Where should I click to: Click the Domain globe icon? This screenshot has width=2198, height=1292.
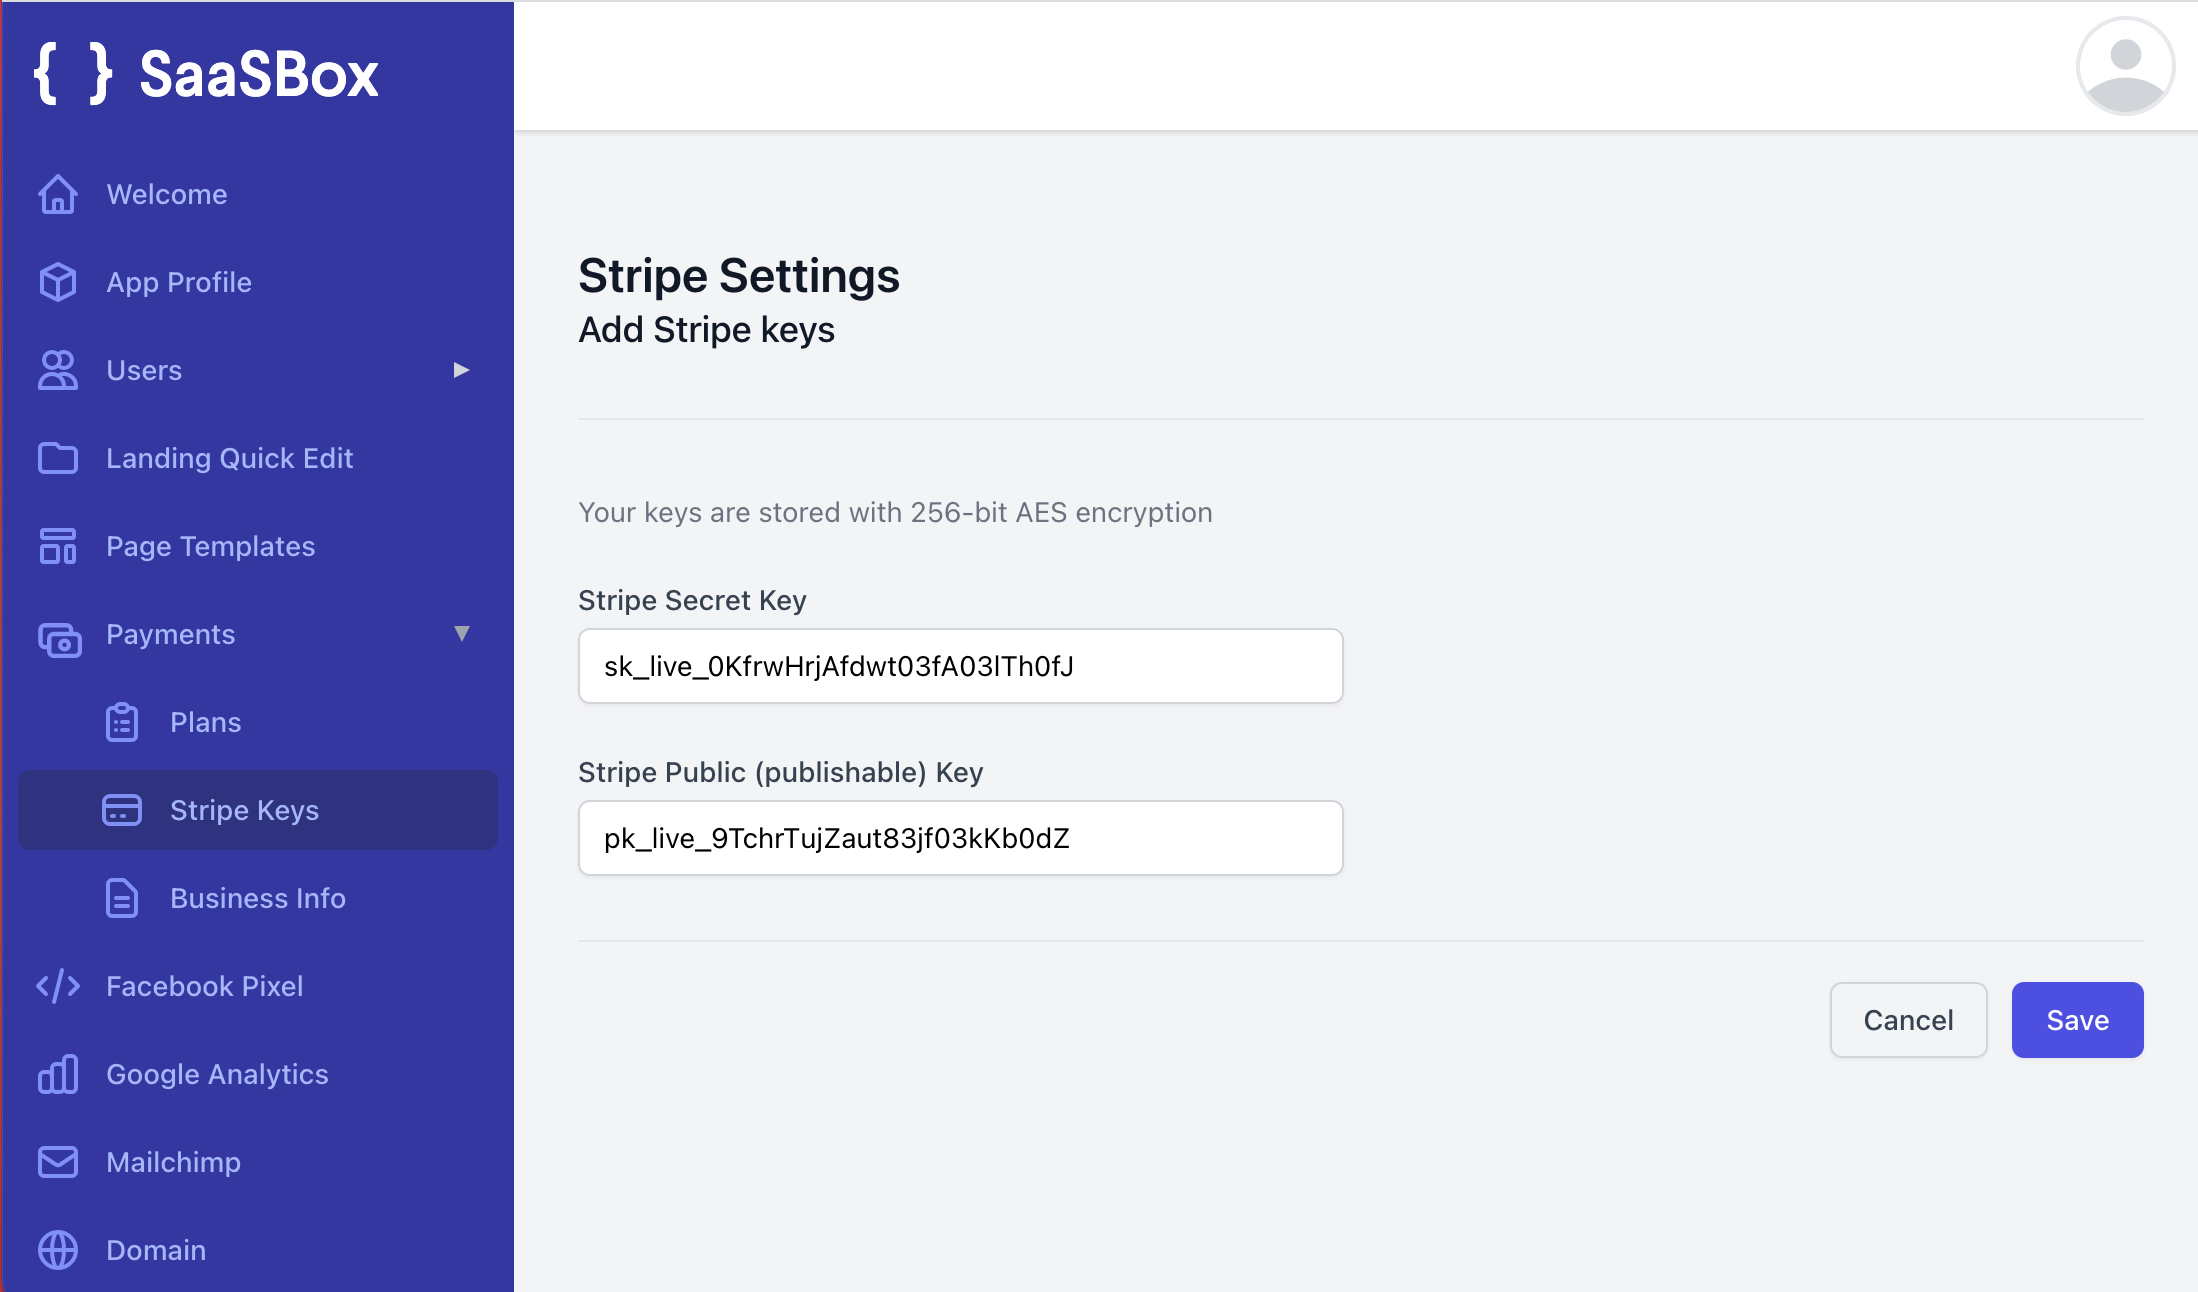tap(58, 1250)
